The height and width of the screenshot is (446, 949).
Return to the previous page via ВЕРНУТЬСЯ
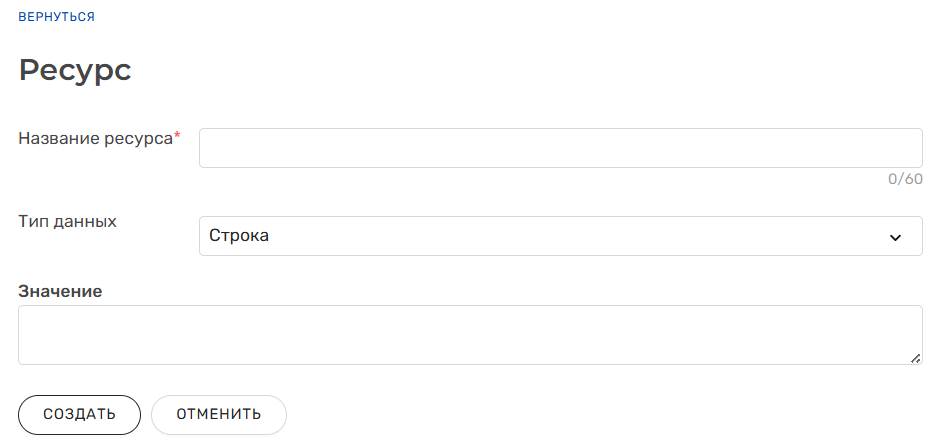click(x=56, y=18)
